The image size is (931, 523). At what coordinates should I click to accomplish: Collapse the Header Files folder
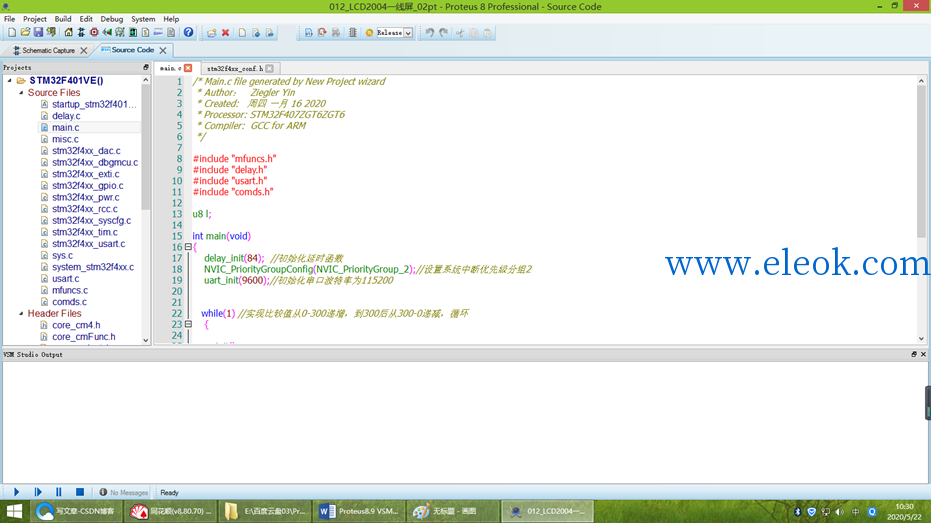tap(21, 313)
